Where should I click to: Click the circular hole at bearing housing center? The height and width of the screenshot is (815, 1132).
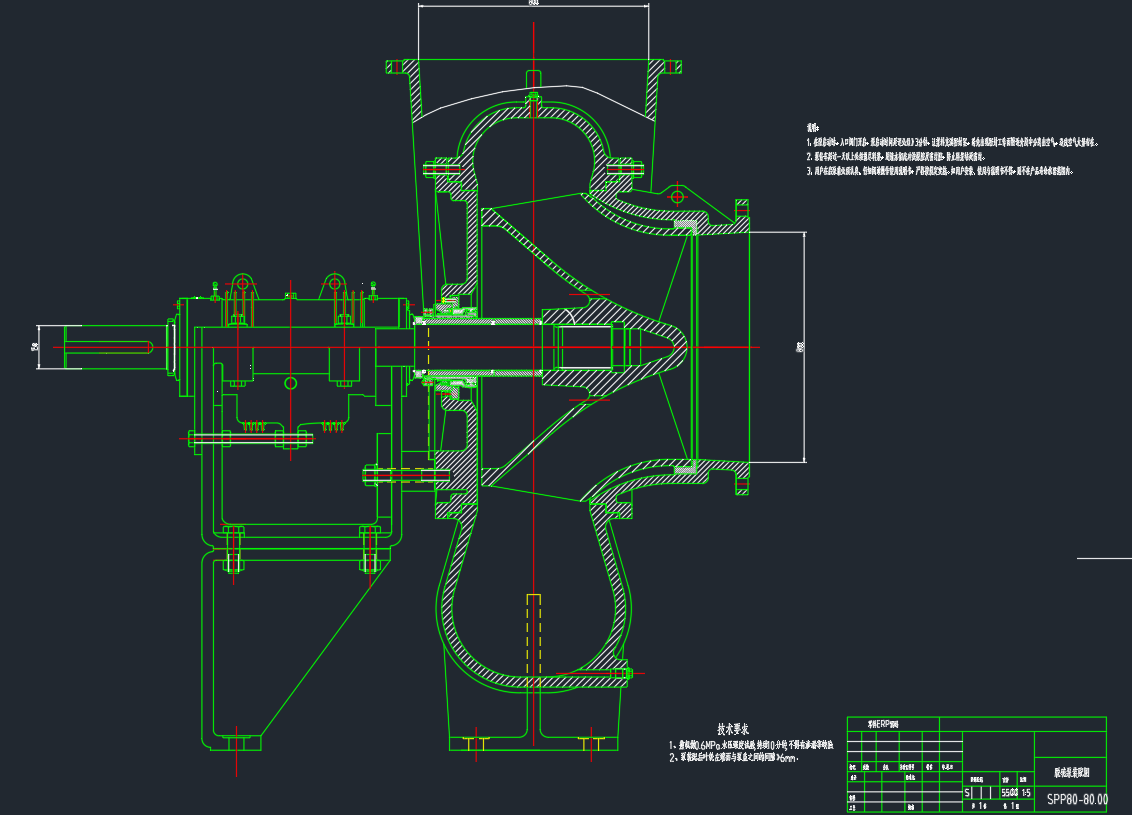(x=291, y=383)
